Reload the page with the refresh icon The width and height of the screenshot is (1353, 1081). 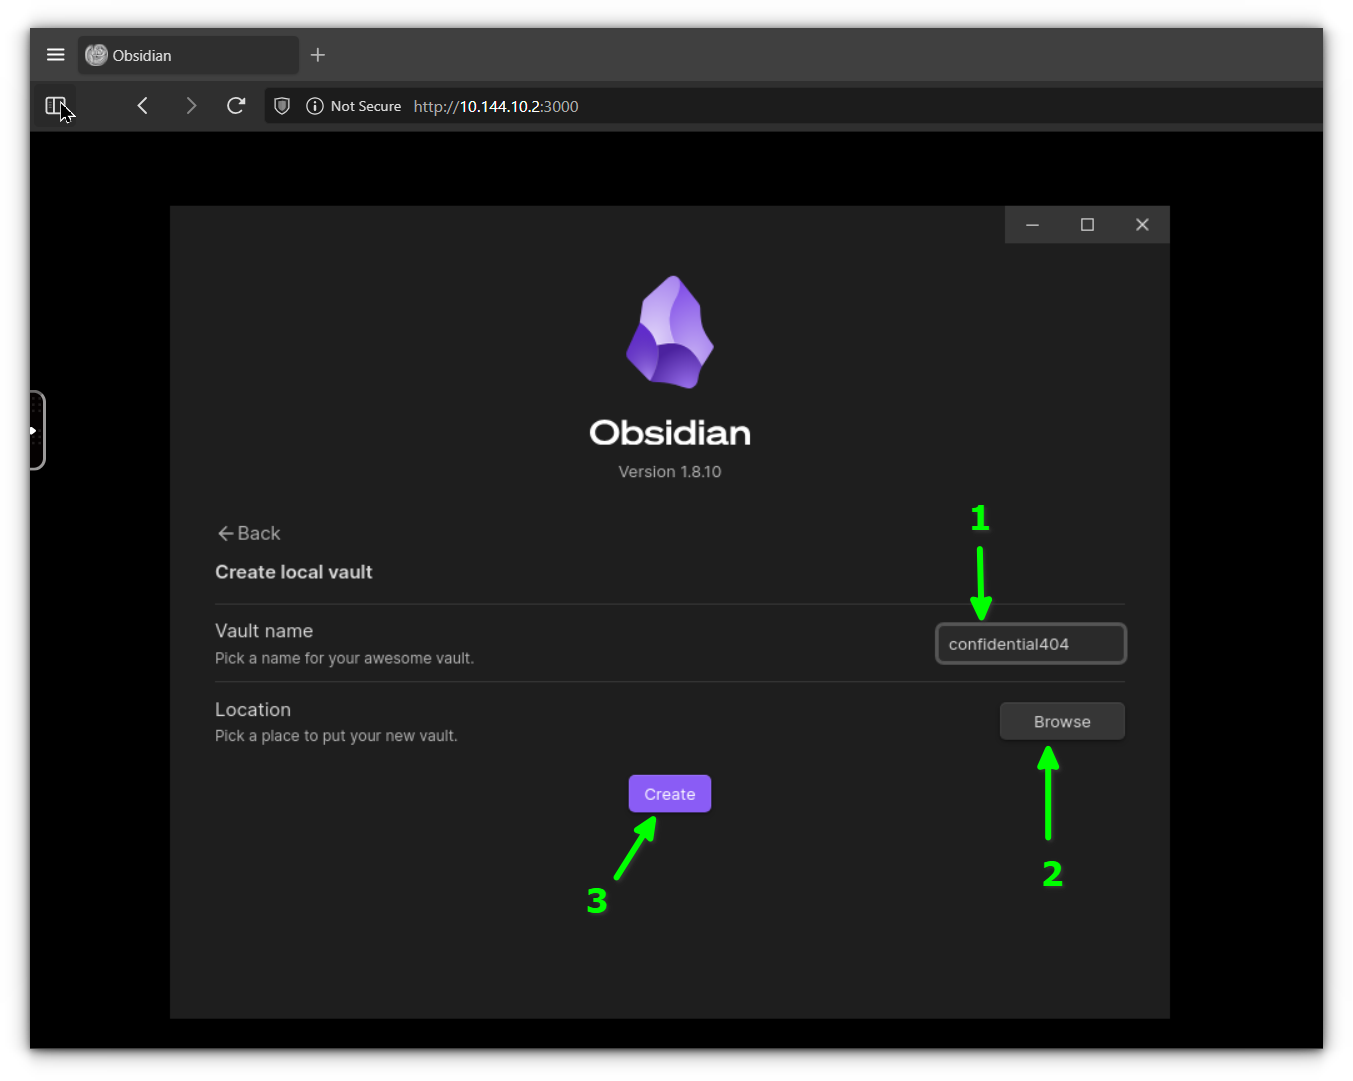pyautogui.click(x=236, y=106)
